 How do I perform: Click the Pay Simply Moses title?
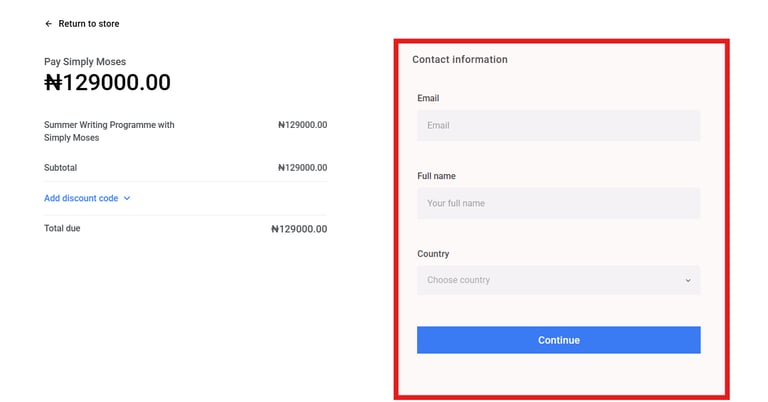(85, 61)
